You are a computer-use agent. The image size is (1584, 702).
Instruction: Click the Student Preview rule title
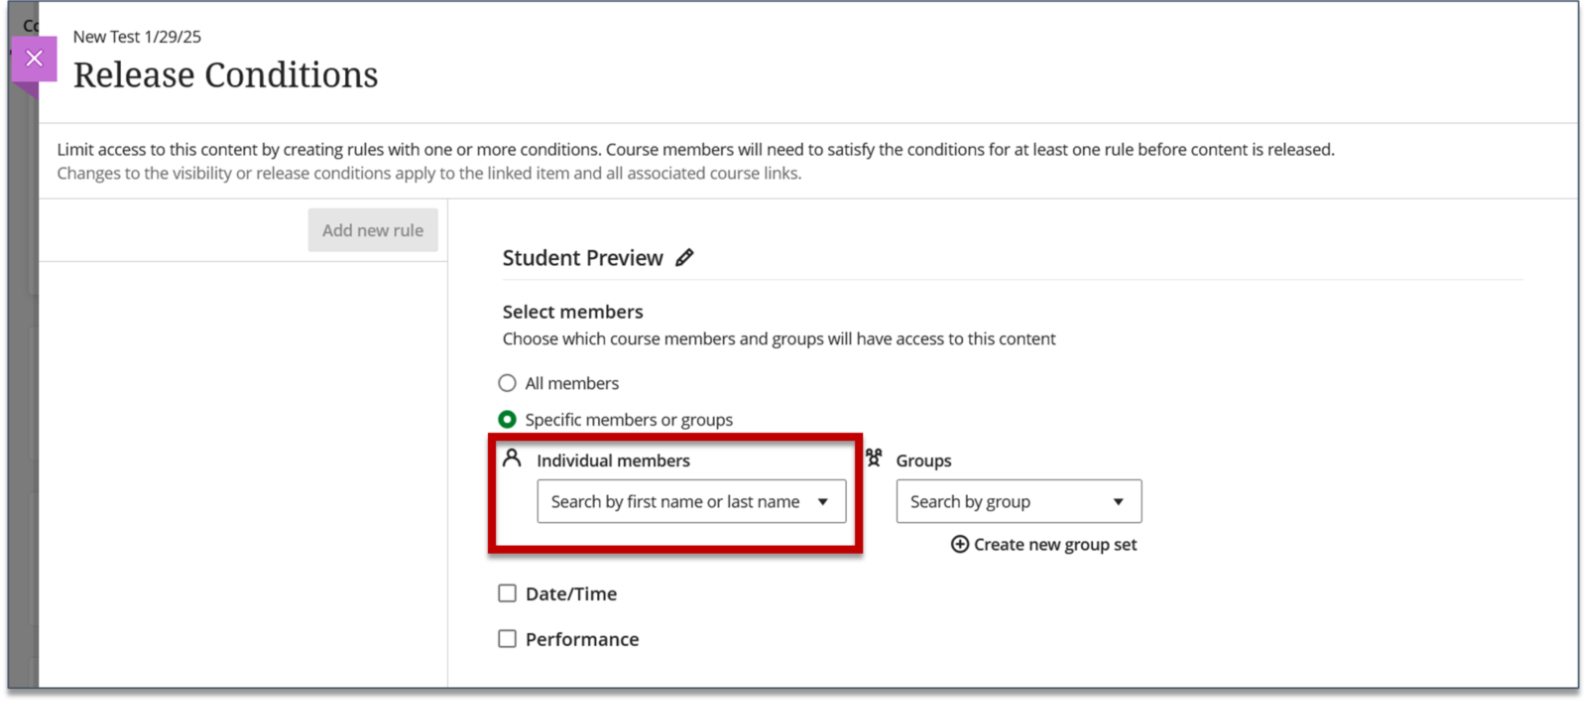tap(582, 258)
